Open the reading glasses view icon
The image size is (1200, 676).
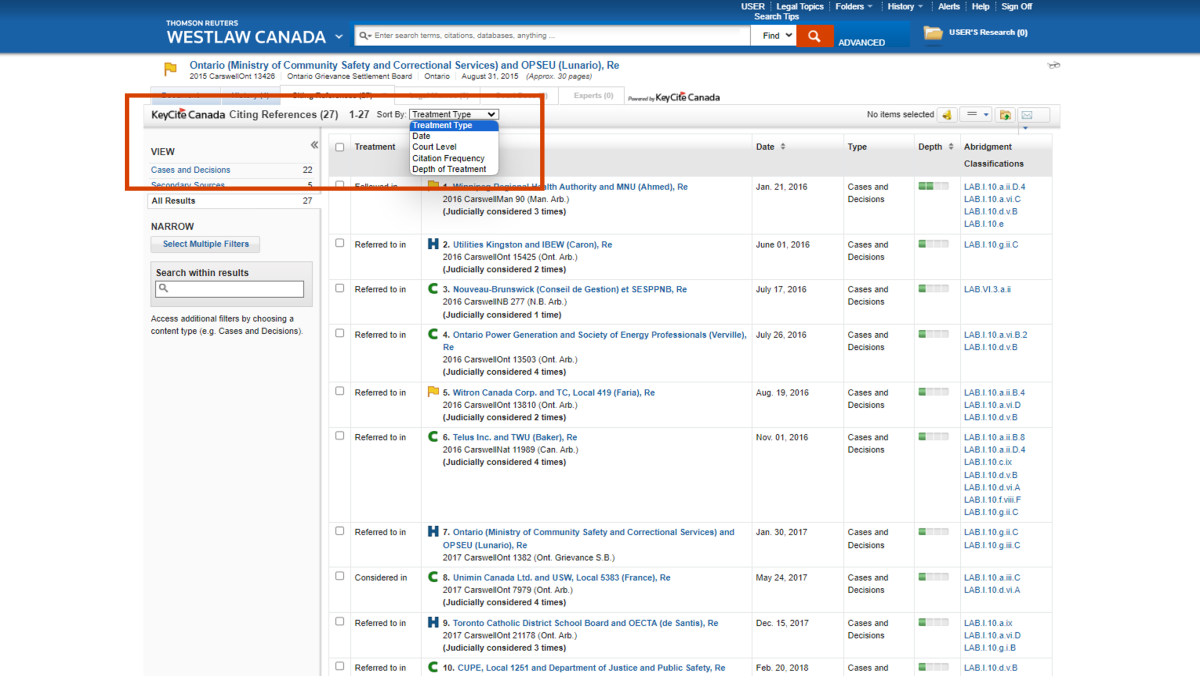click(1053, 65)
